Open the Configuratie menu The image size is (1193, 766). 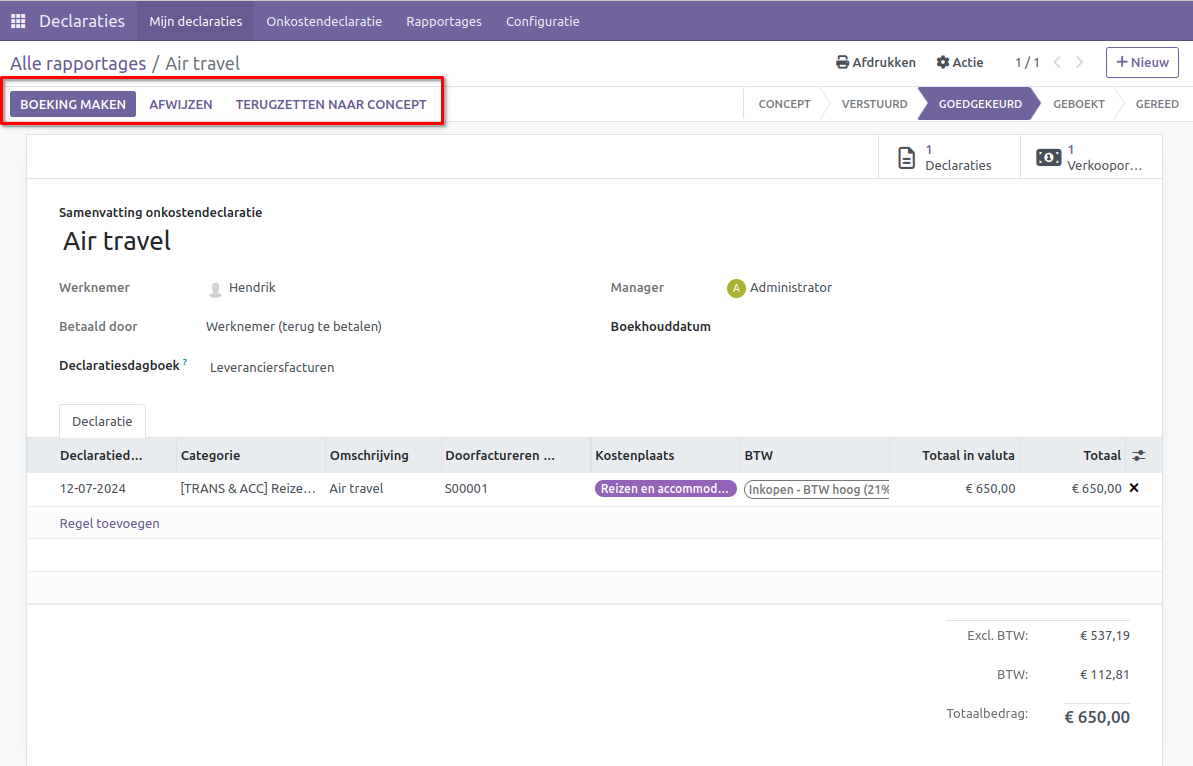pyautogui.click(x=542, y=21)
